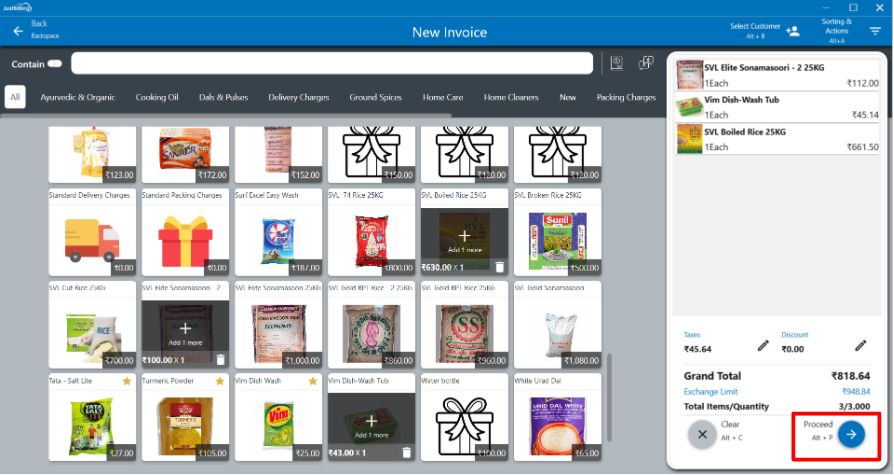Viewport: 894px width, 475px height.
Task: Switch to Ground Spices category
Action: click(x=375, y=97)
